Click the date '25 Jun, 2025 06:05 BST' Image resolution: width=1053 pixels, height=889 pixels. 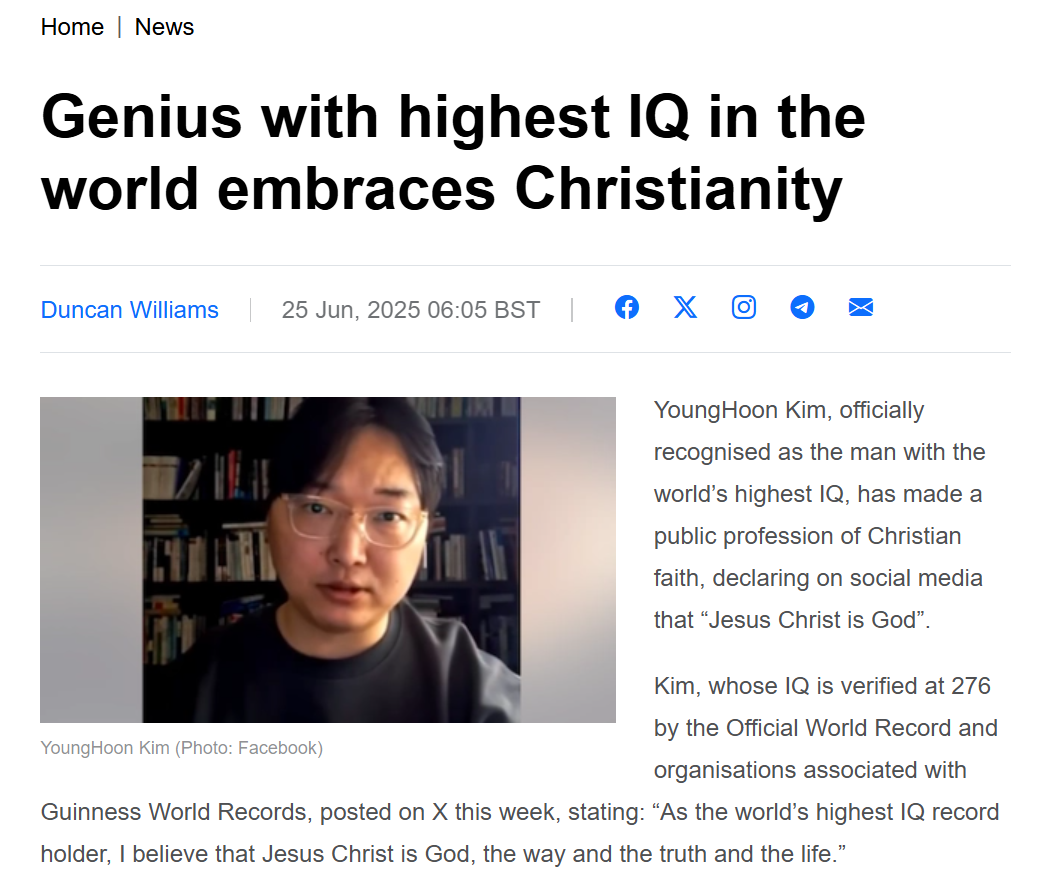coord(411,310)
